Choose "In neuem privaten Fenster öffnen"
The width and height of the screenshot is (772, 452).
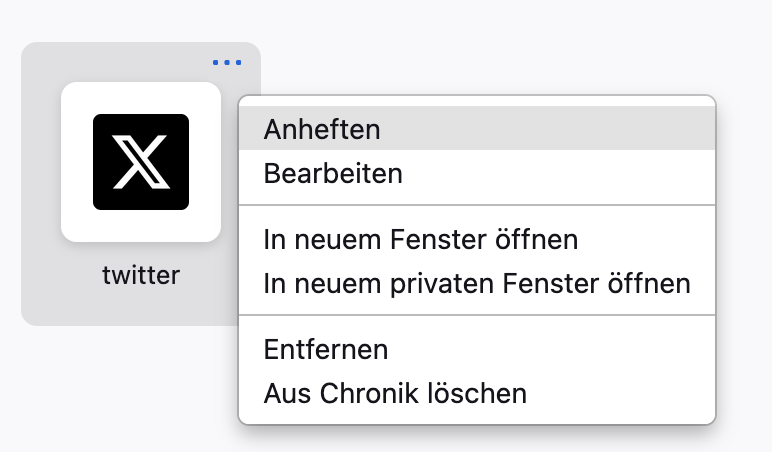[x=476, y=284]
